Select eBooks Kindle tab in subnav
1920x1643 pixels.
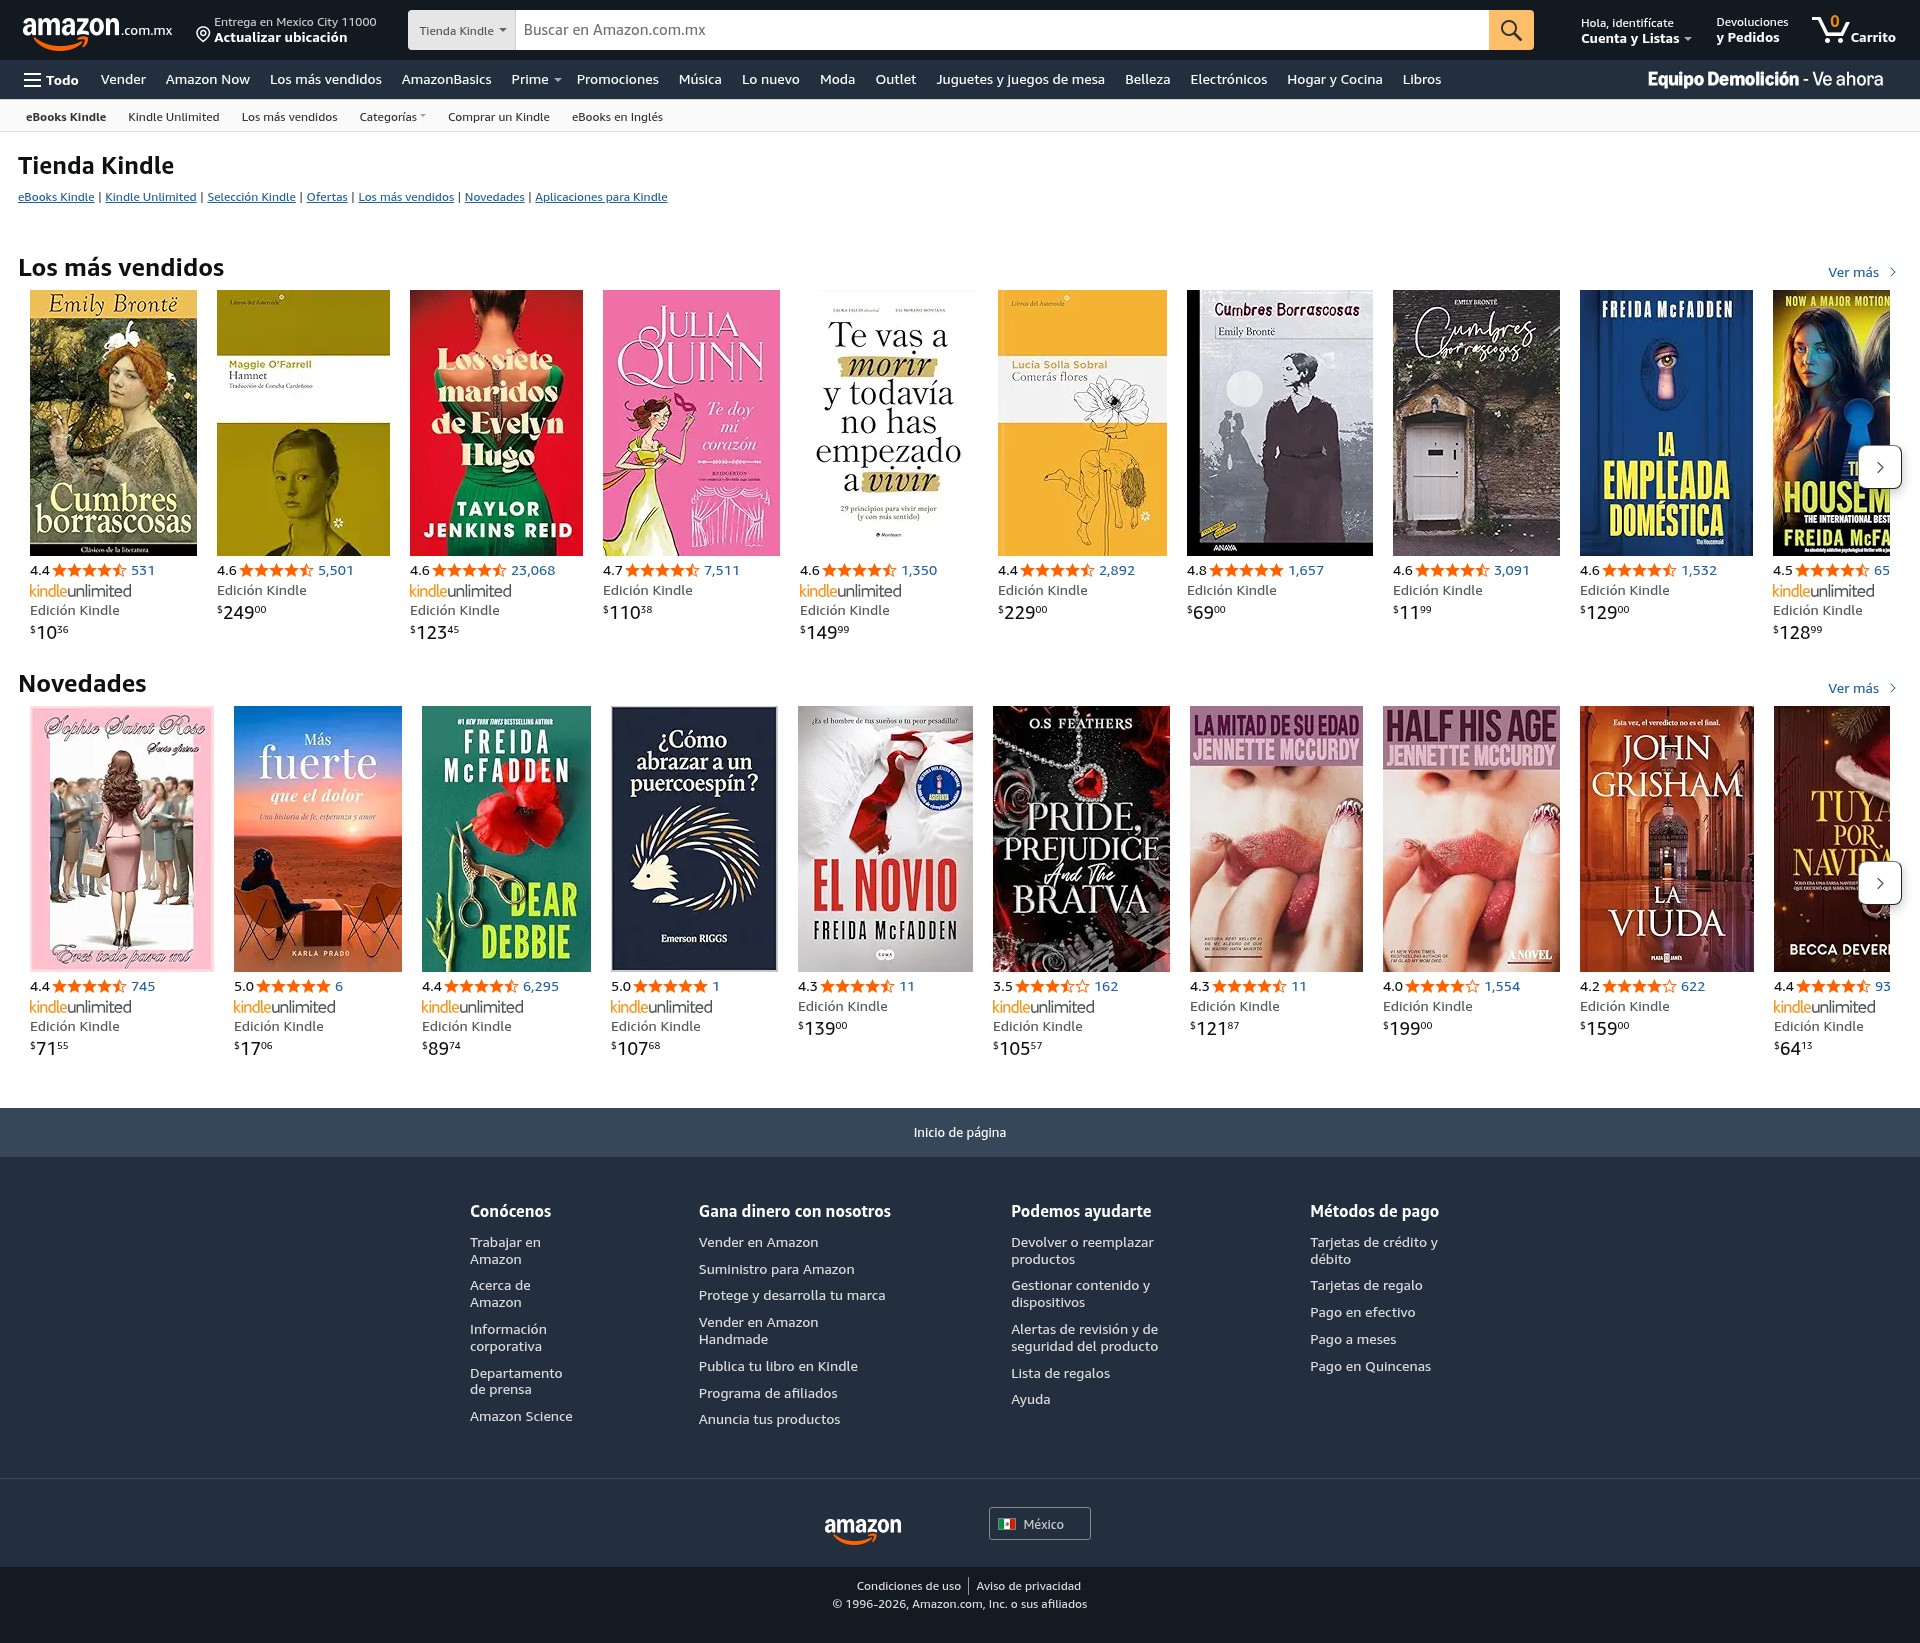(x=66, y=117)
